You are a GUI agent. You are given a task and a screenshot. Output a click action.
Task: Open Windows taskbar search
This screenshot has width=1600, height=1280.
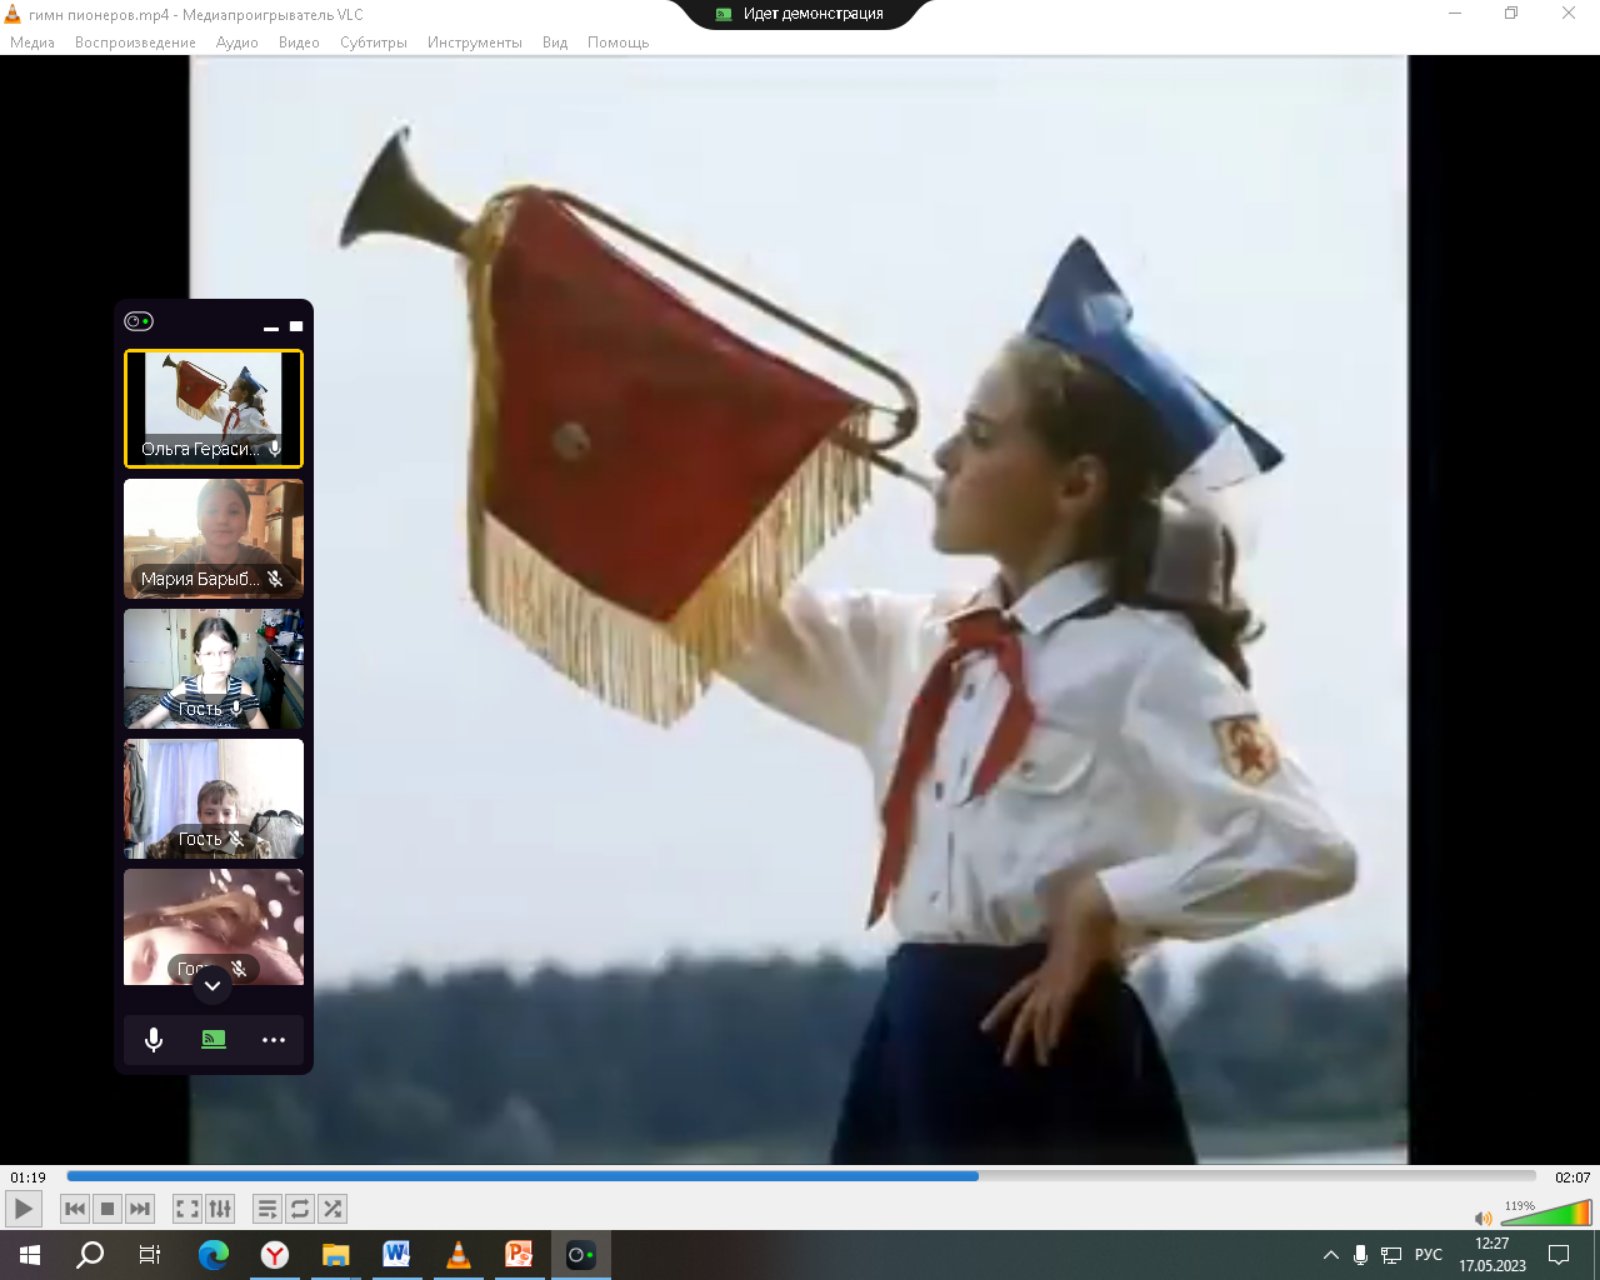coord(90,1255)
